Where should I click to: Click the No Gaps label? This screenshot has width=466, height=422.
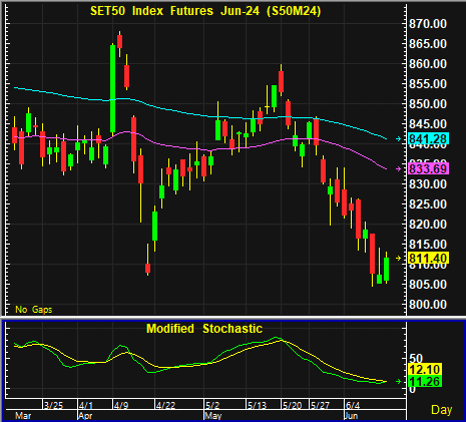click(x=34, y=310)
